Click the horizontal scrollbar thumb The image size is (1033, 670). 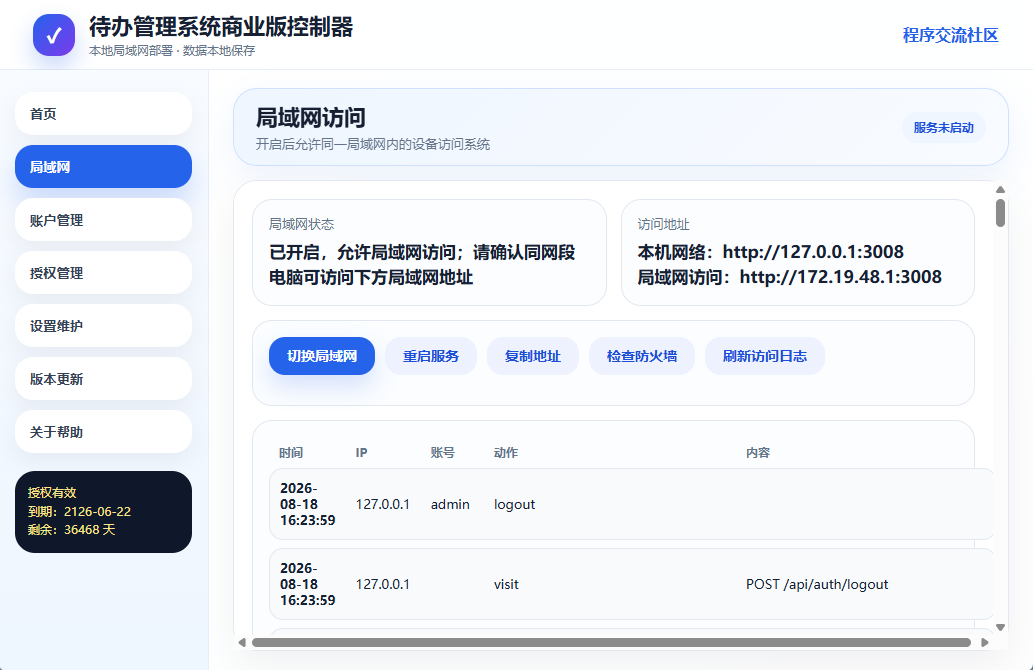tap(611, 642)
